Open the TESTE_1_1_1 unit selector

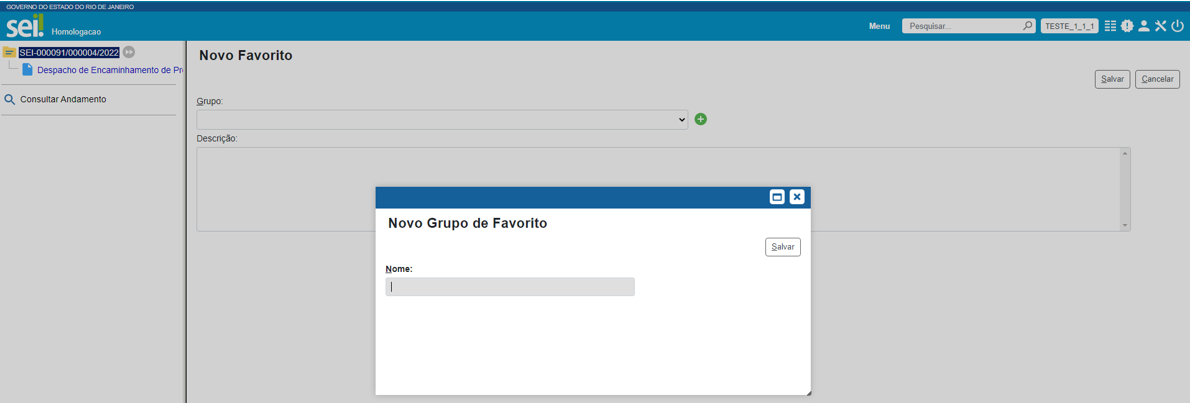tap(1069, 26)
